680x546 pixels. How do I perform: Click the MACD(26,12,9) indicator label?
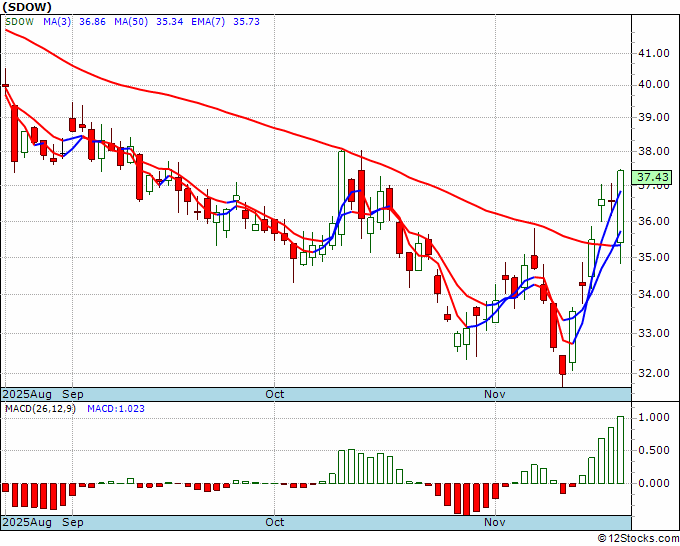[40, 409]
